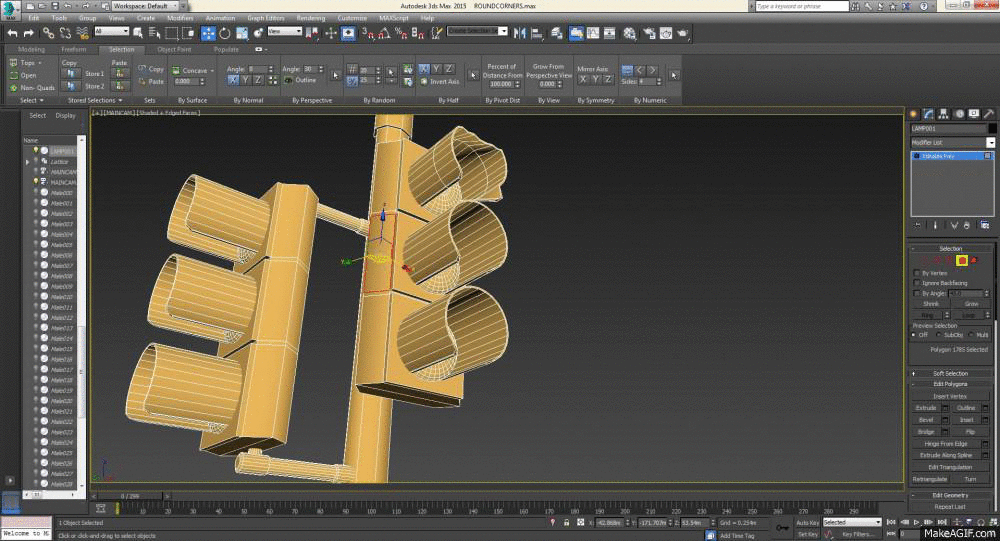Enable the By Vertex checkbox
The height and width of the screenshot is (541, 1000).
click(x=917, y=273)
